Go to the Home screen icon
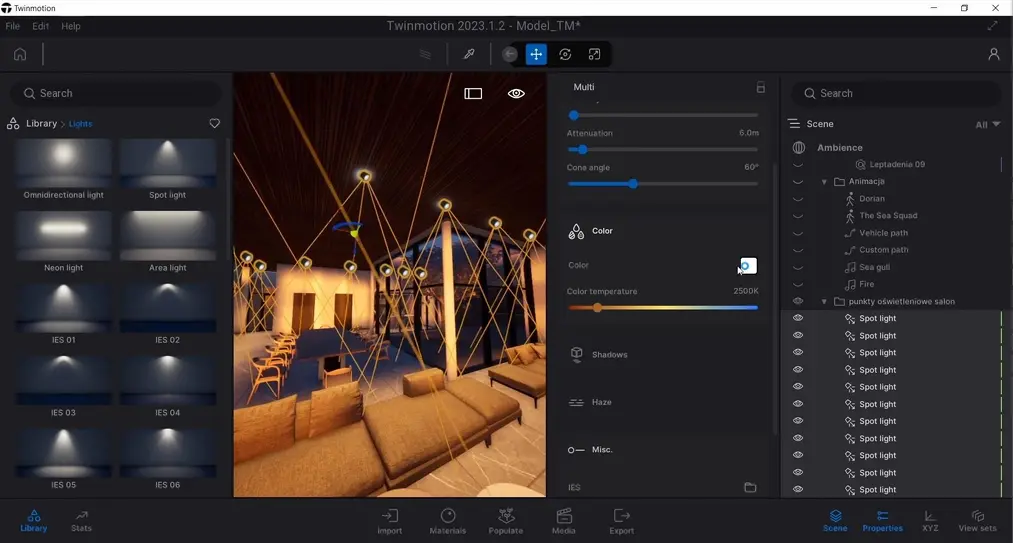 coord(20,54)
